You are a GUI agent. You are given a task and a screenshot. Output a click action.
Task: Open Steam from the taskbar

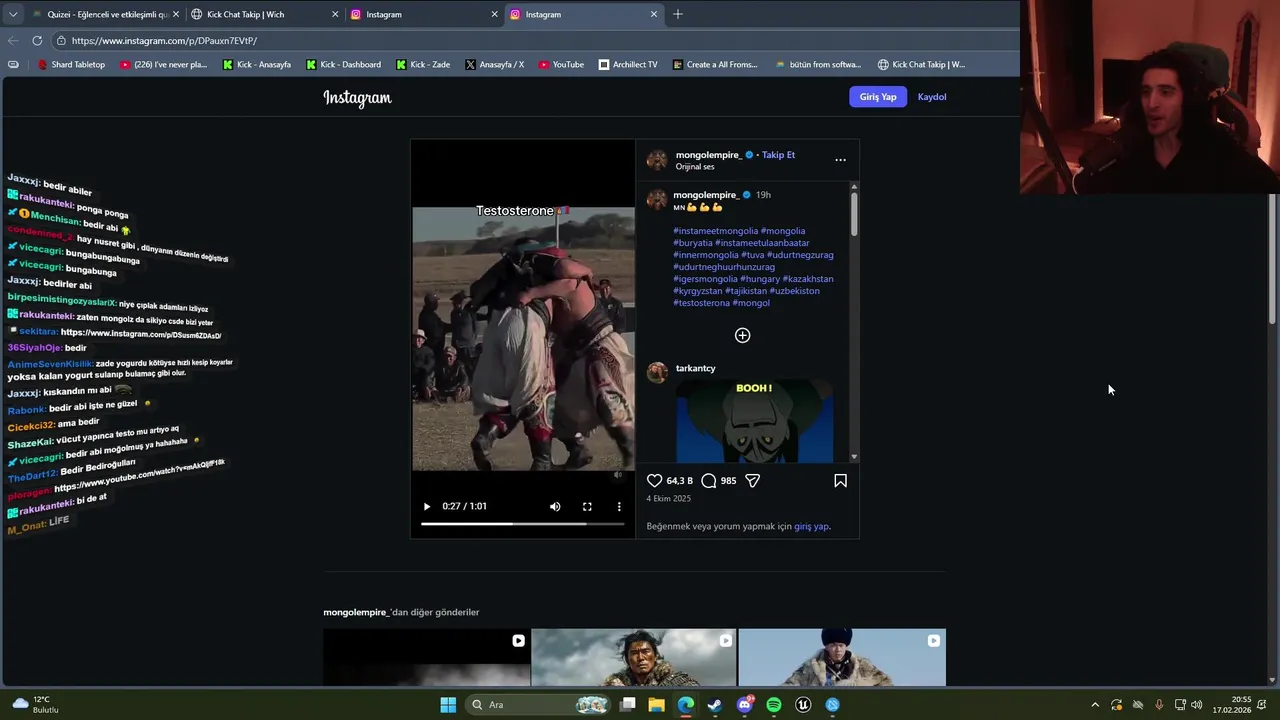[714, 705]
